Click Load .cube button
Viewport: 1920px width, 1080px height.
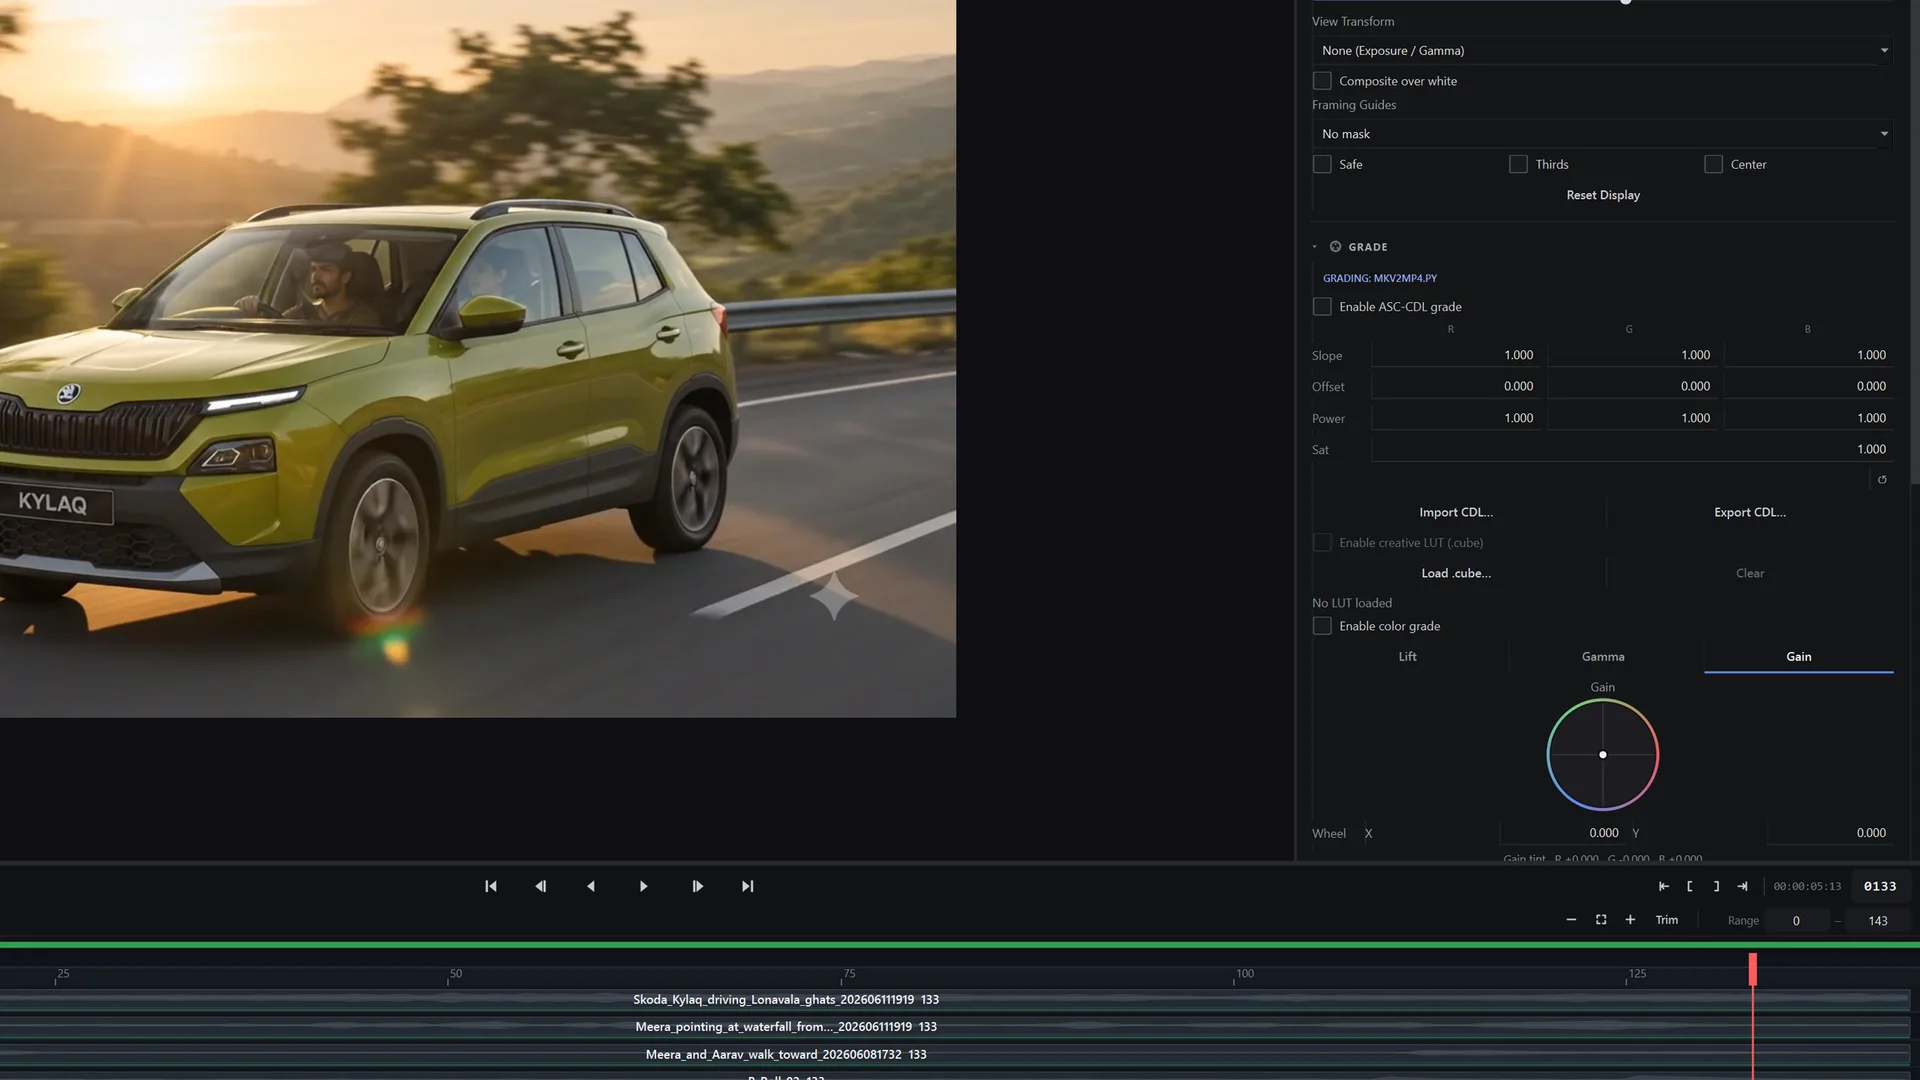1456,573
